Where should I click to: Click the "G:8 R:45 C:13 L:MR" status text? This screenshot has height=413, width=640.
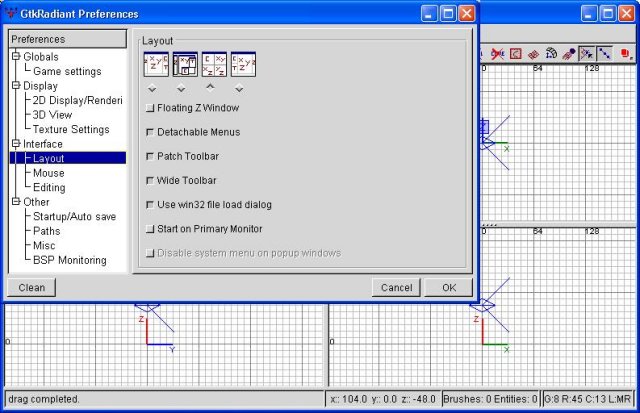588,399
